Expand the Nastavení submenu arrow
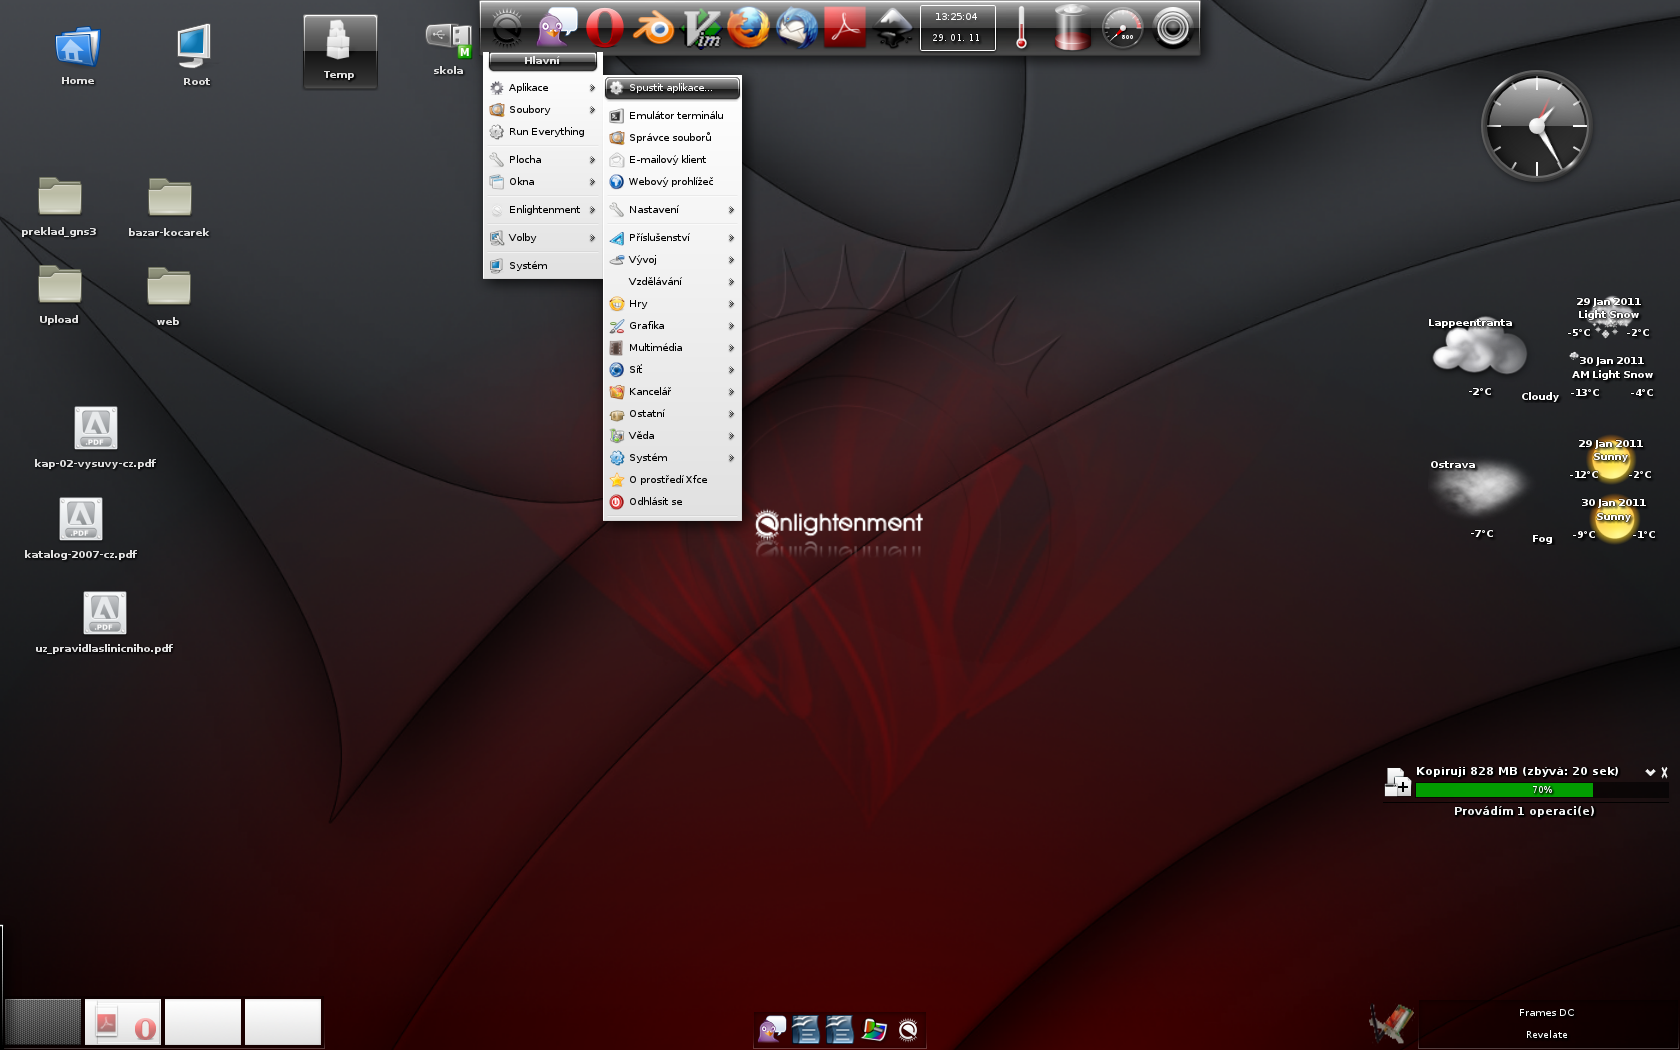 coord(731,210)
